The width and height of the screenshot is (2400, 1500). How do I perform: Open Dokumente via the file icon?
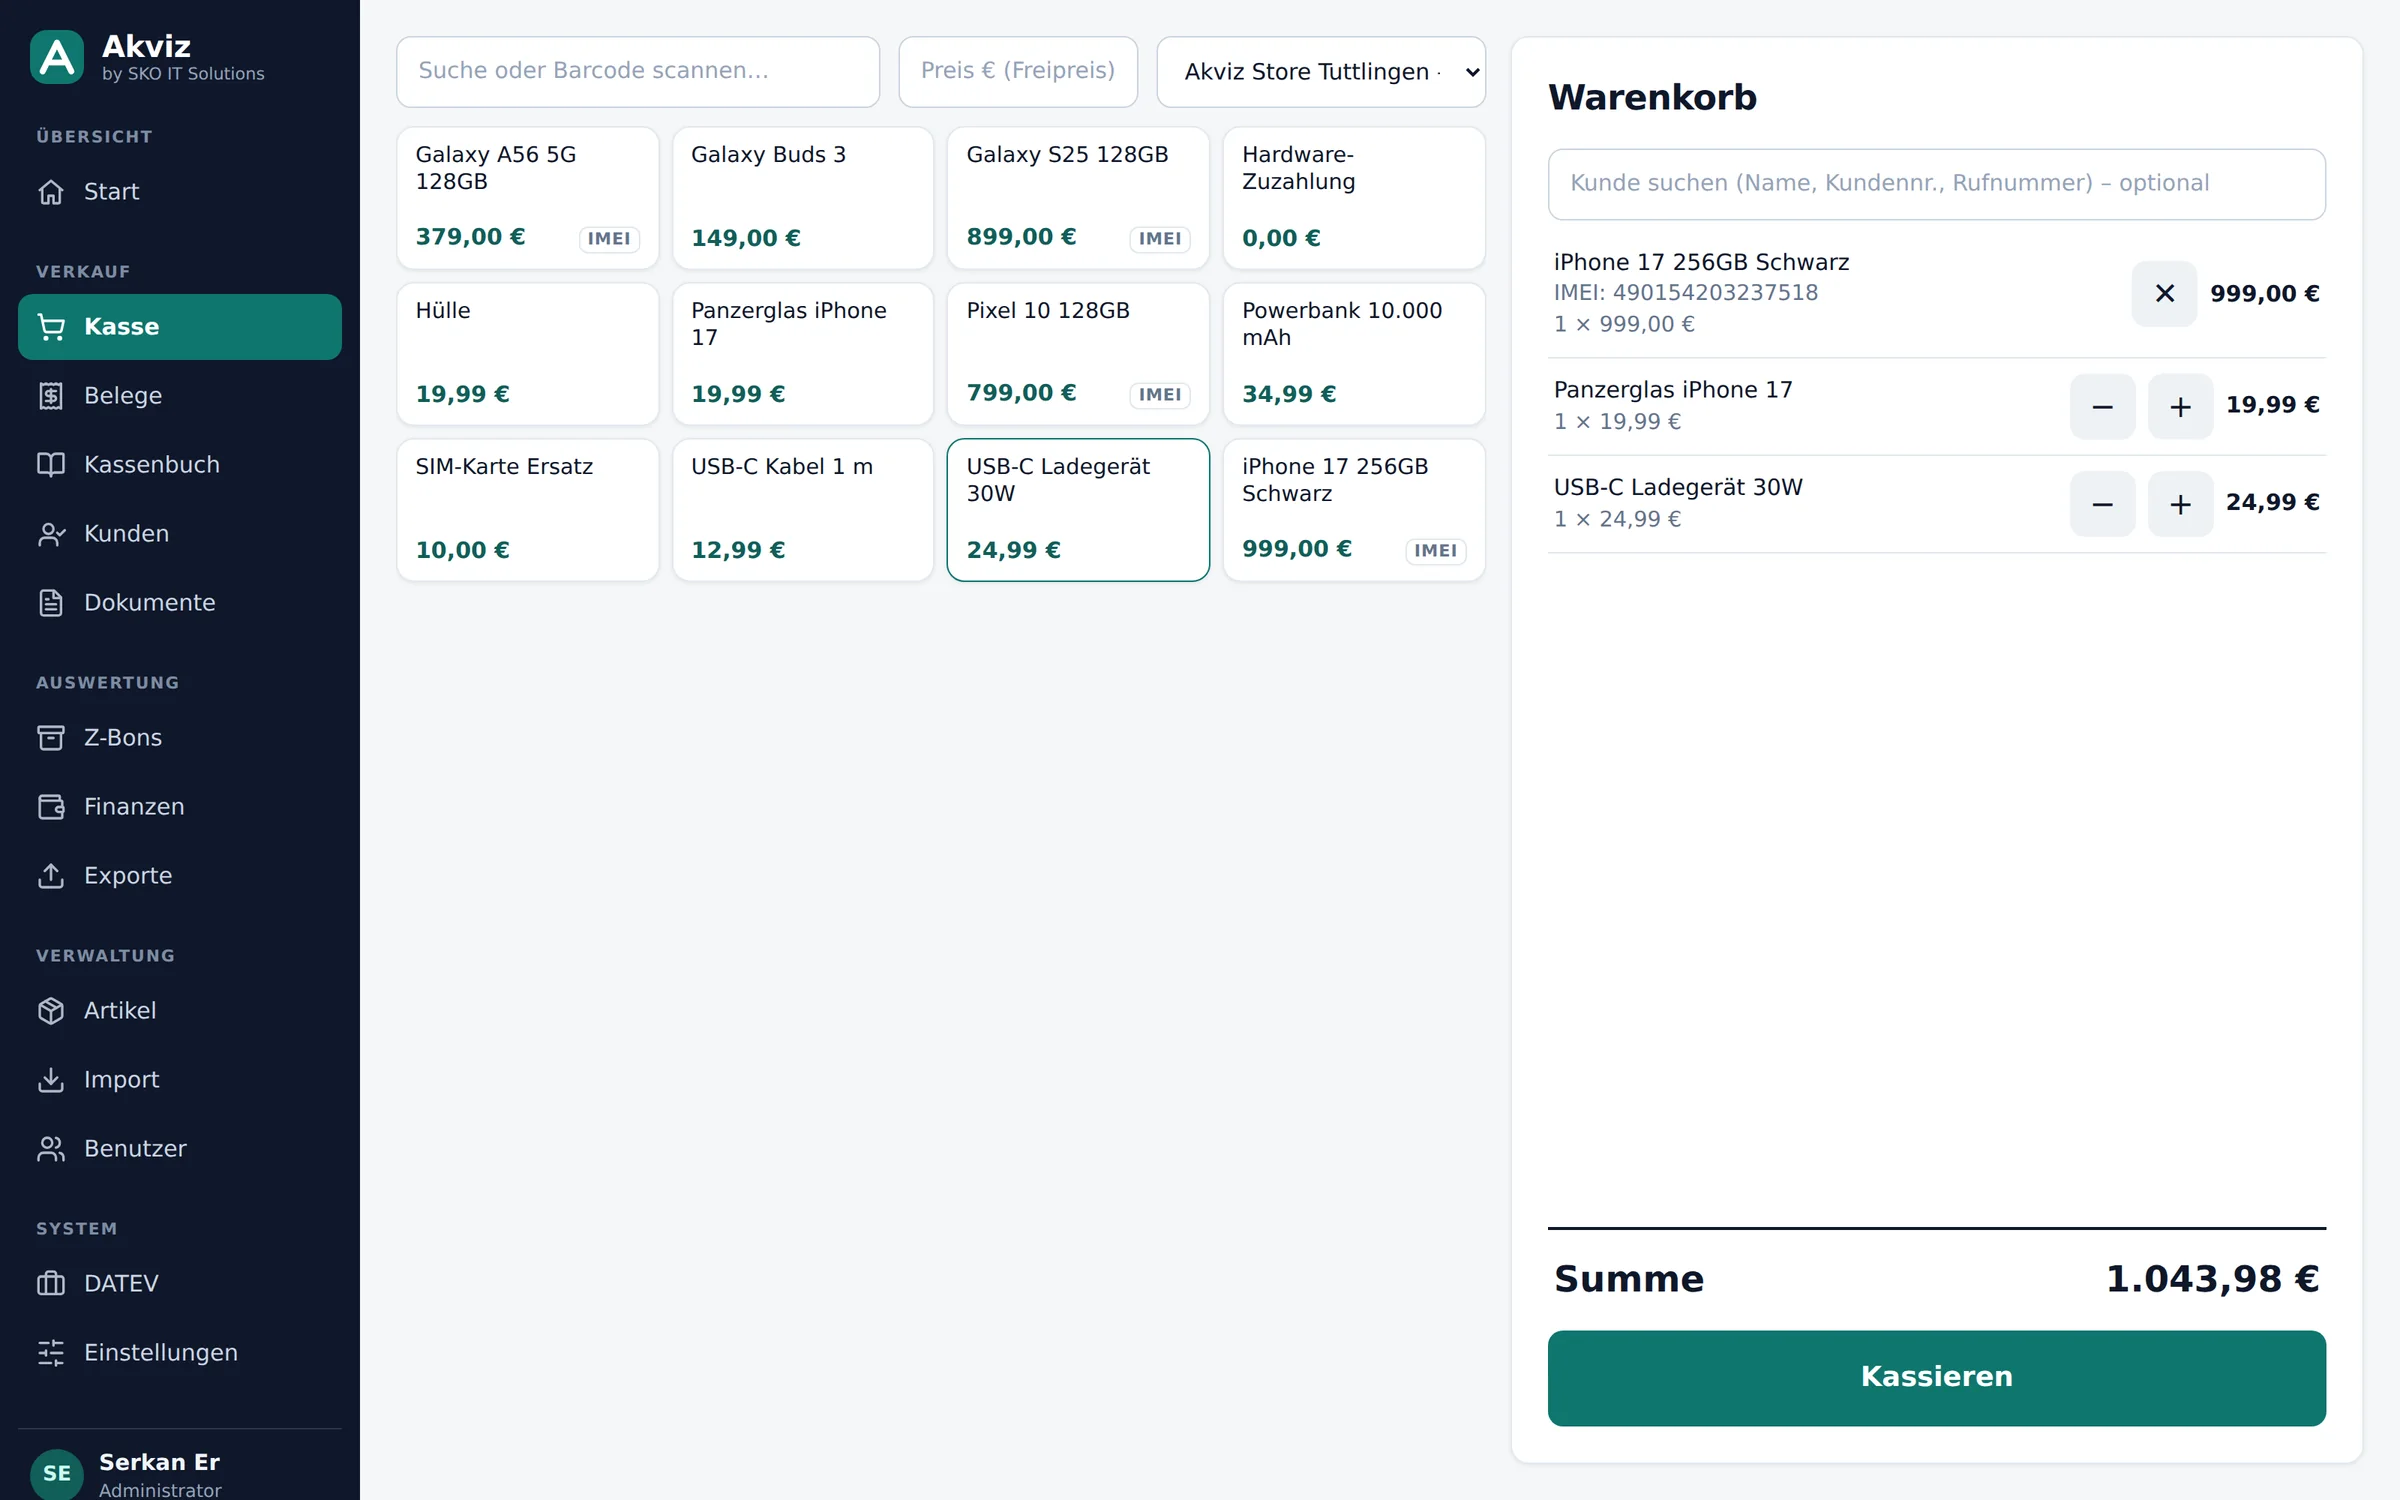(51, 602)
